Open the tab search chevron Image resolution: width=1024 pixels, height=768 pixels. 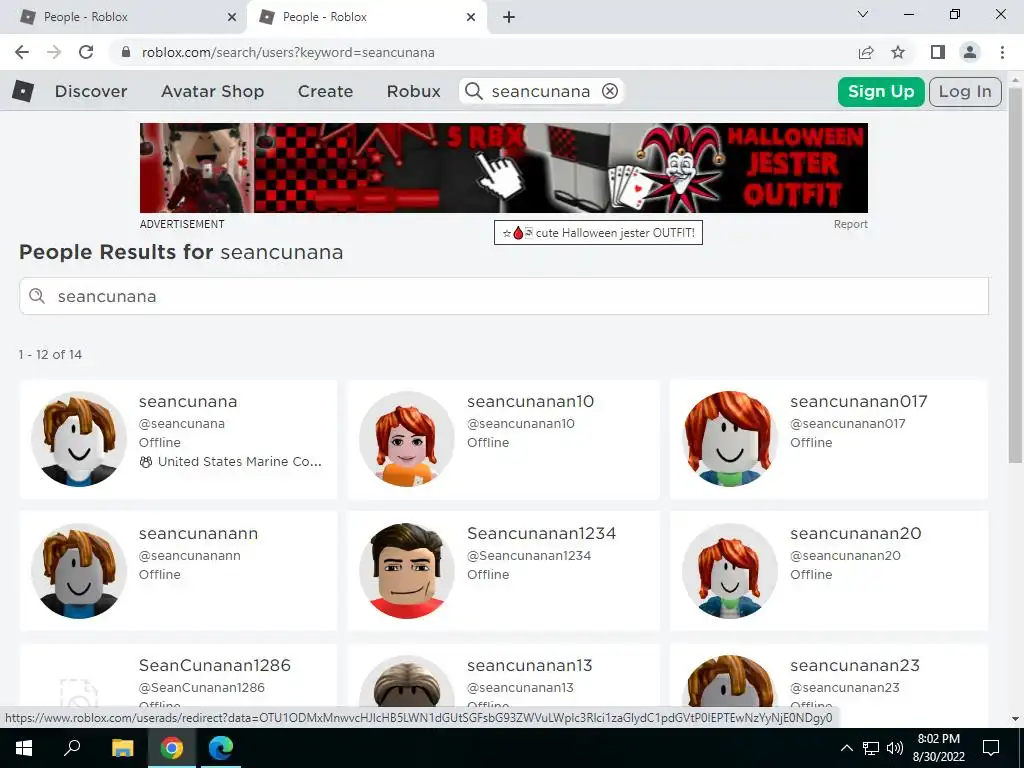[863, 14]
